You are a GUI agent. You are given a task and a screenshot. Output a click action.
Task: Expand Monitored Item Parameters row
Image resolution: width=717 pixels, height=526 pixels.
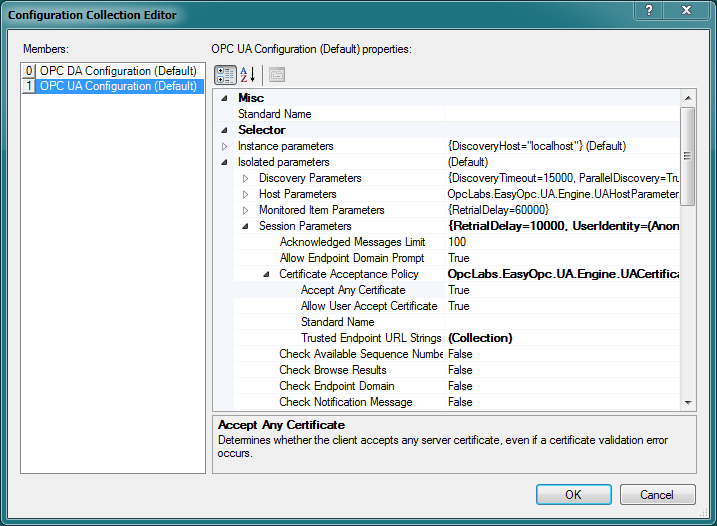[245, 210]
